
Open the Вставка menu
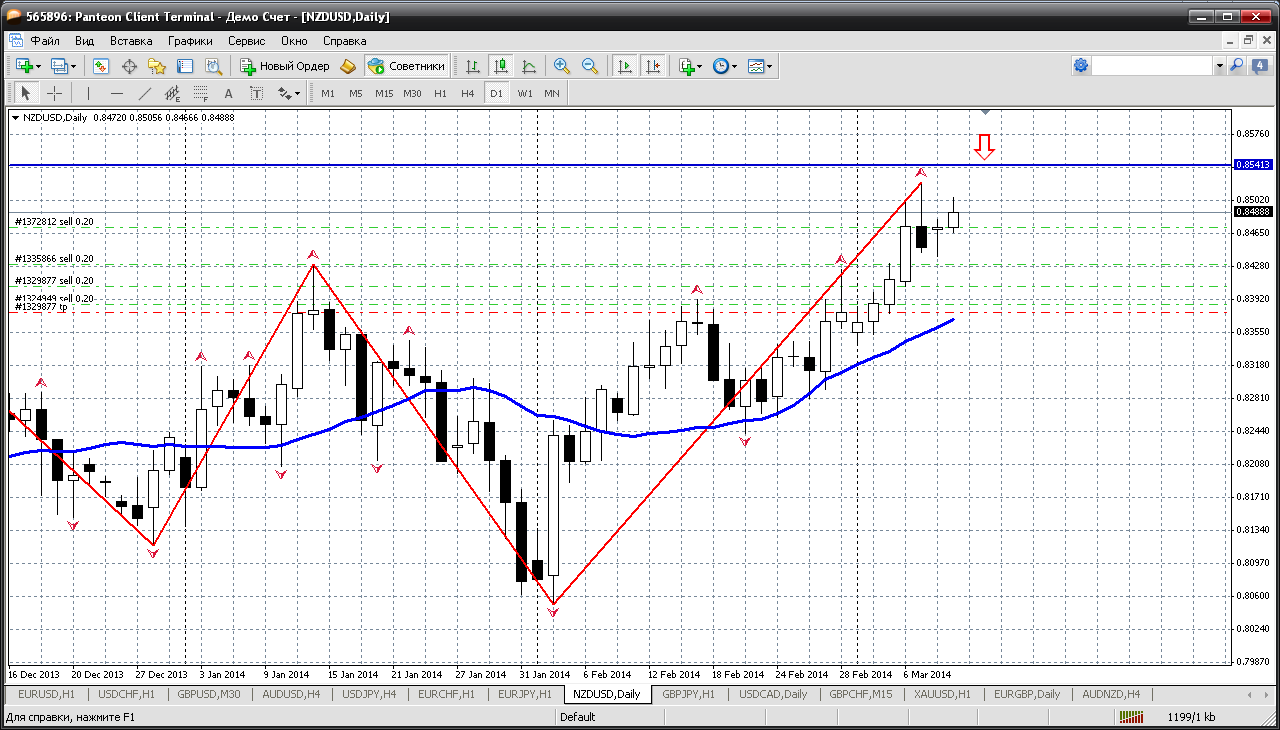tap(131, 41)
